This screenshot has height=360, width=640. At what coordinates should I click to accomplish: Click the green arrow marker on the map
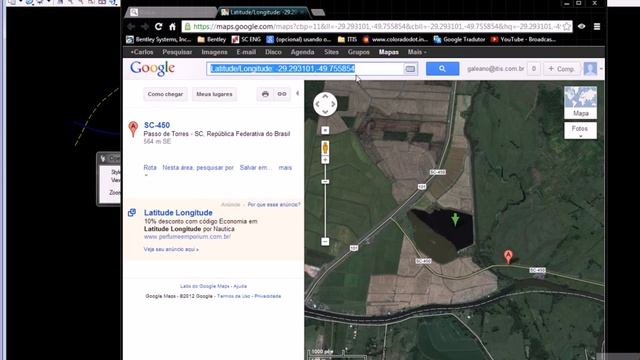coord(455,219)
